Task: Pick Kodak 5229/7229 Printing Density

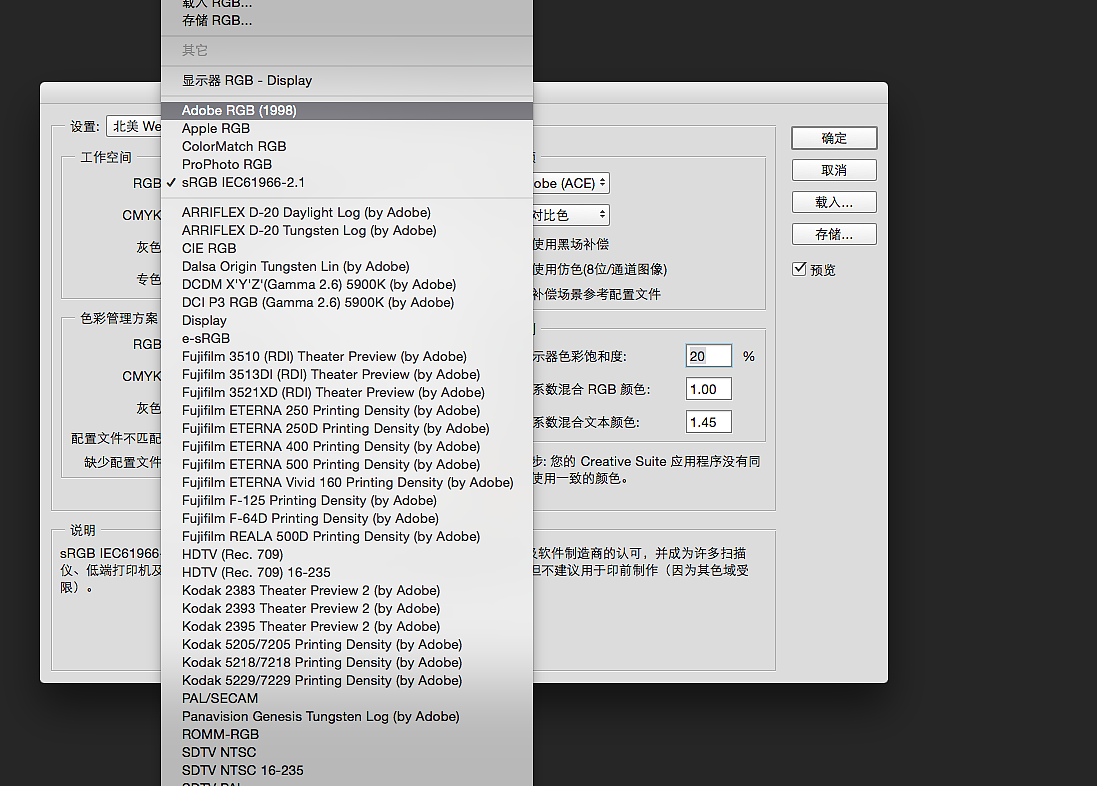Action: [346, 681]
